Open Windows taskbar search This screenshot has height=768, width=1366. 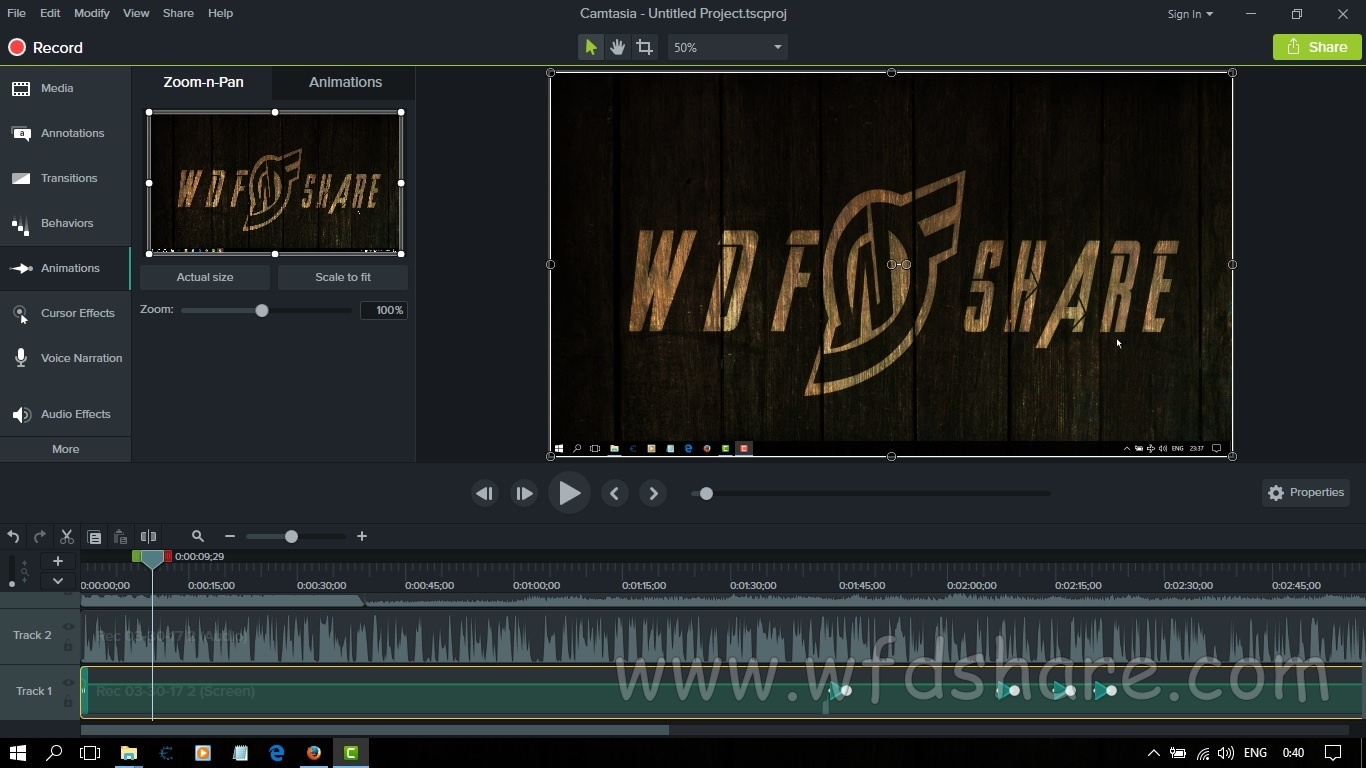pos(54,753)
